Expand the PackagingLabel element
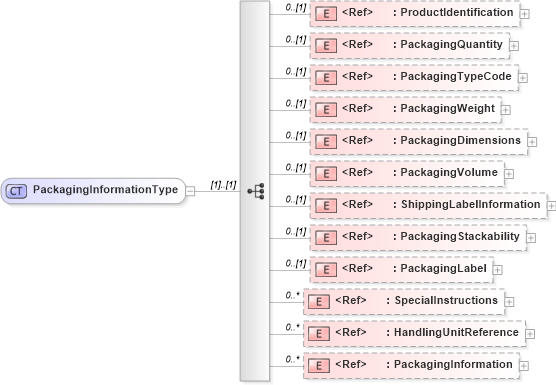Screen dimensions: 556x385 tap(497, 270)
